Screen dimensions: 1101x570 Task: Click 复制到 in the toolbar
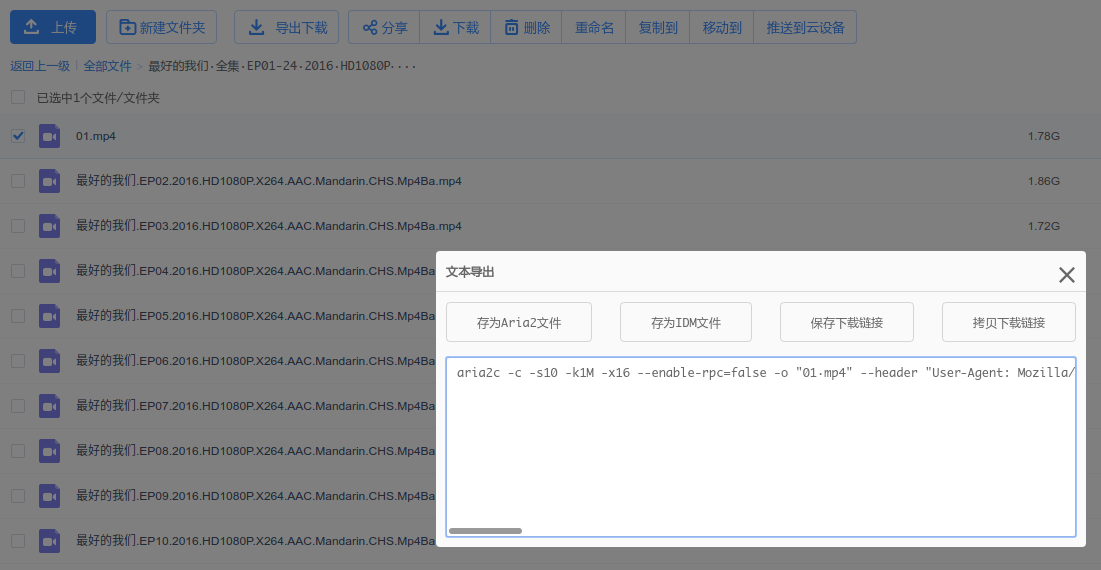coord(658,27)
